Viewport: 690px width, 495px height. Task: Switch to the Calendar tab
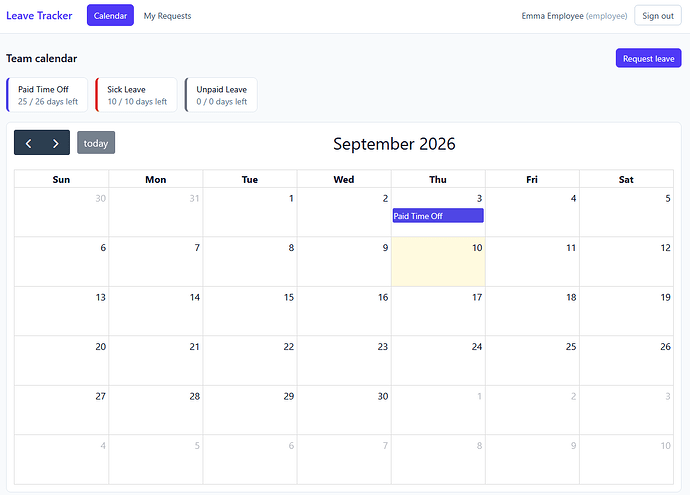click(x=110, y=16)
